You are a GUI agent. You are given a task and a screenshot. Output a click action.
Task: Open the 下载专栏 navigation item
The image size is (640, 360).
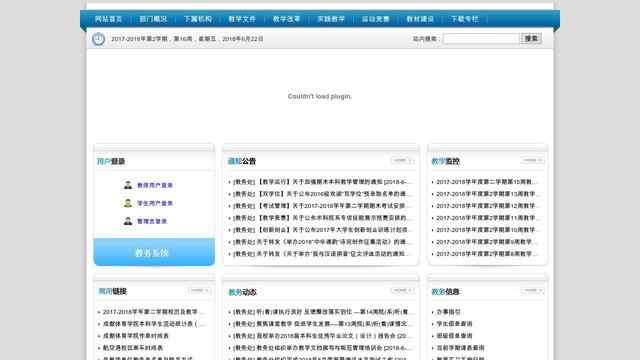coord(464,19)
